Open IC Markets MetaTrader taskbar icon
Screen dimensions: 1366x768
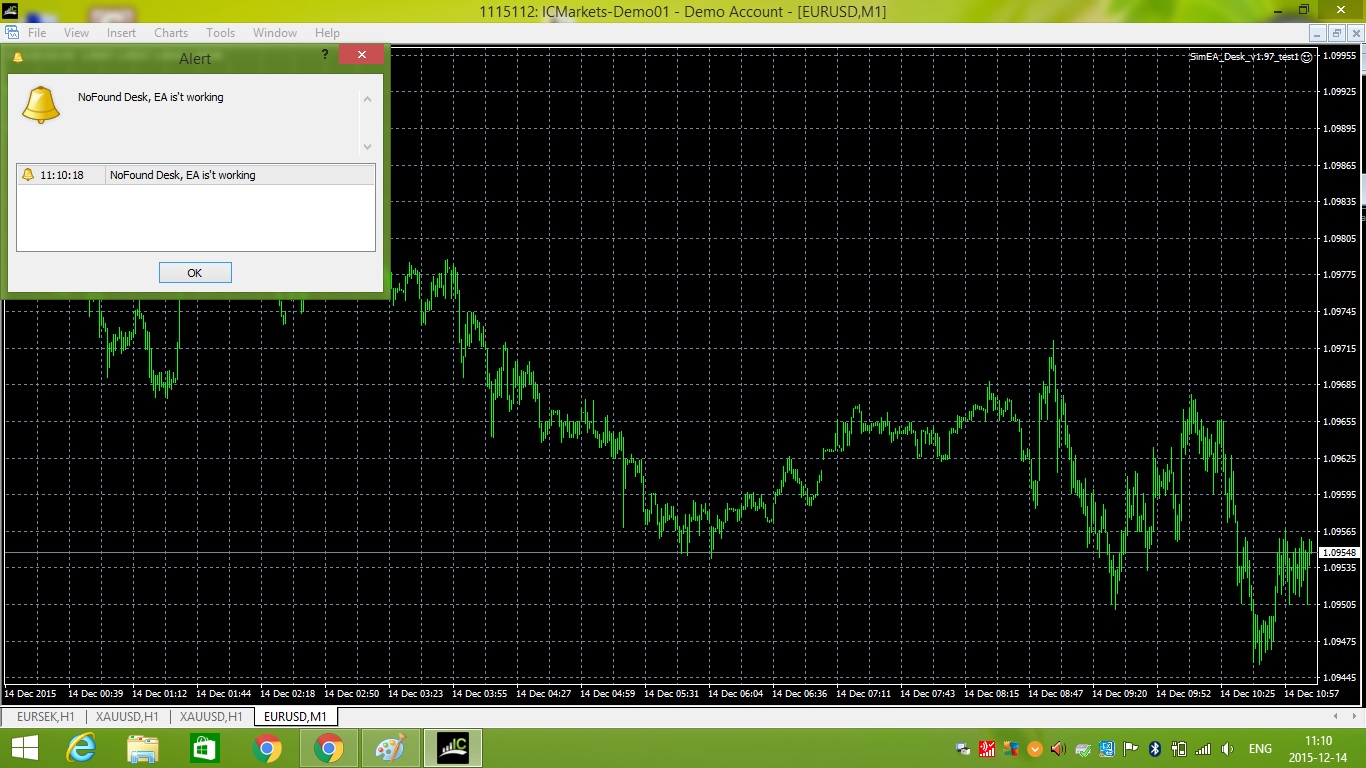(453, 748)
